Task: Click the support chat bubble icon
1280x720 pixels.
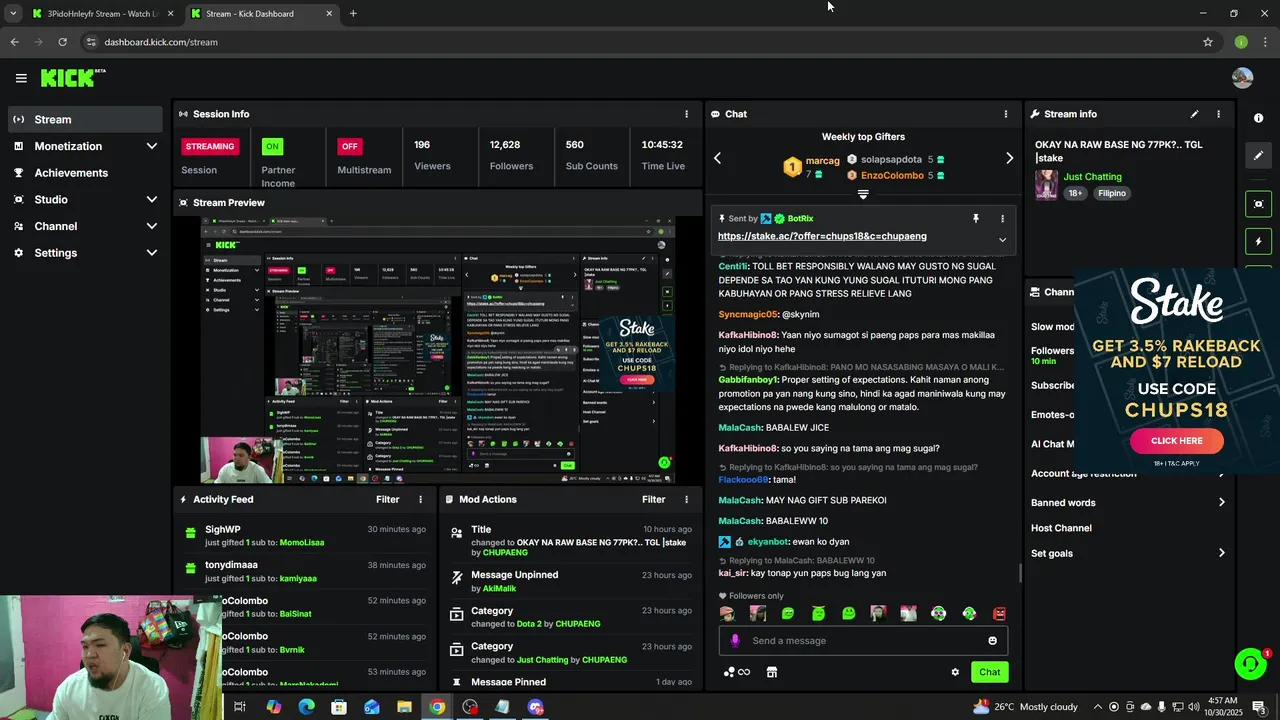Action: point(1250,664)
